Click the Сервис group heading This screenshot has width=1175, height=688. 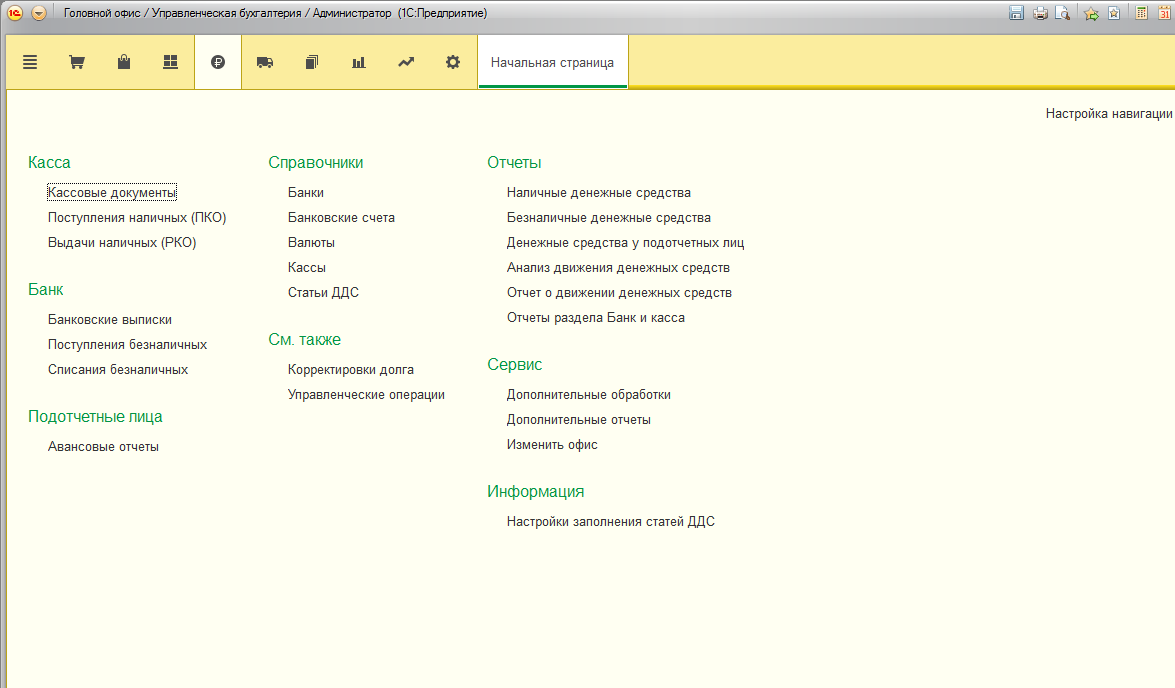(x=515, y=364)
